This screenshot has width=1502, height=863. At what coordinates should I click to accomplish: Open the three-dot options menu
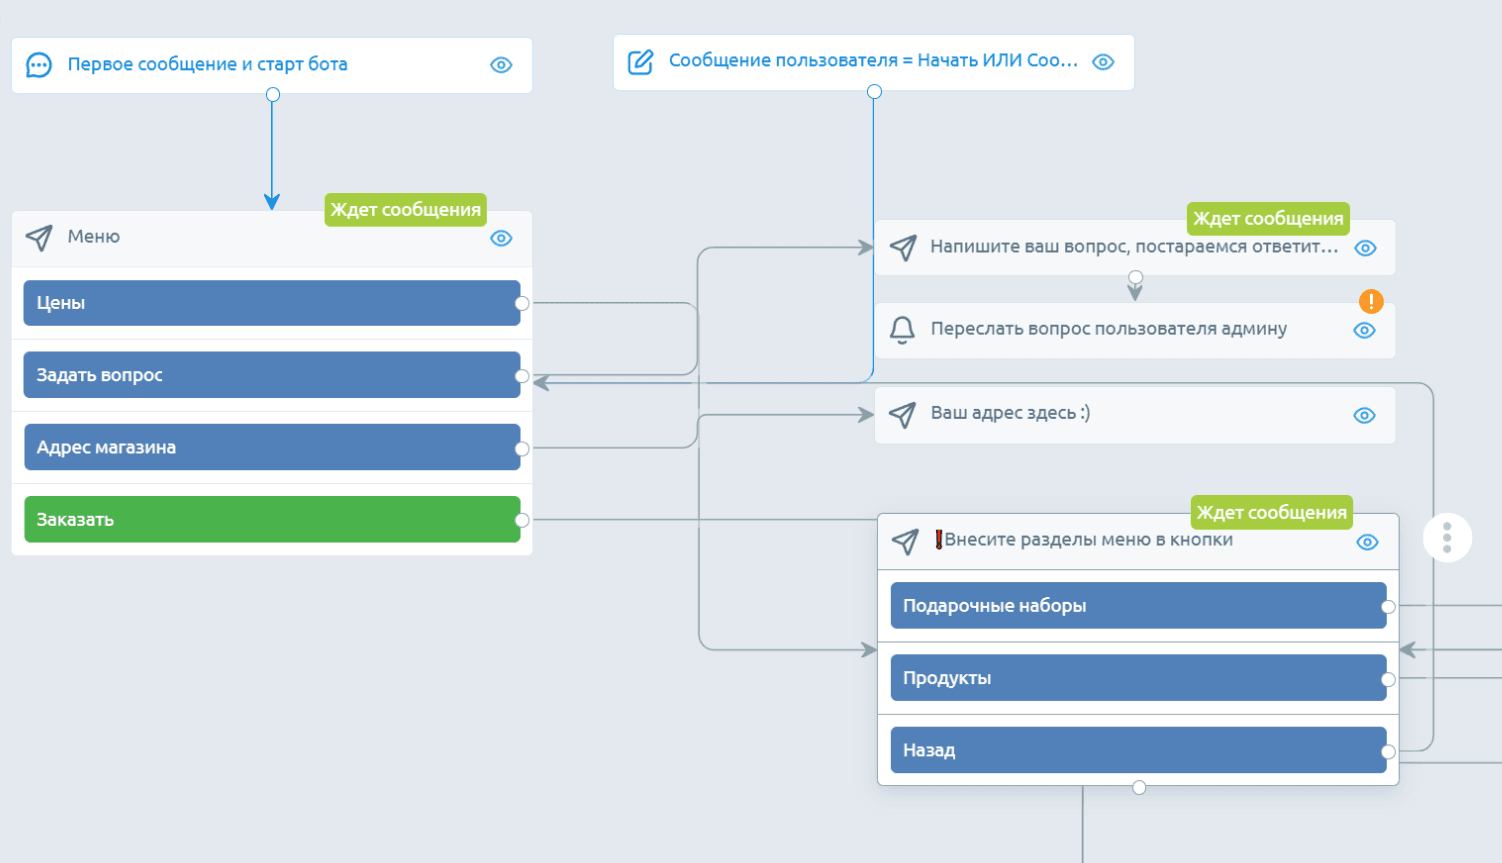[x=1447, y=537]
